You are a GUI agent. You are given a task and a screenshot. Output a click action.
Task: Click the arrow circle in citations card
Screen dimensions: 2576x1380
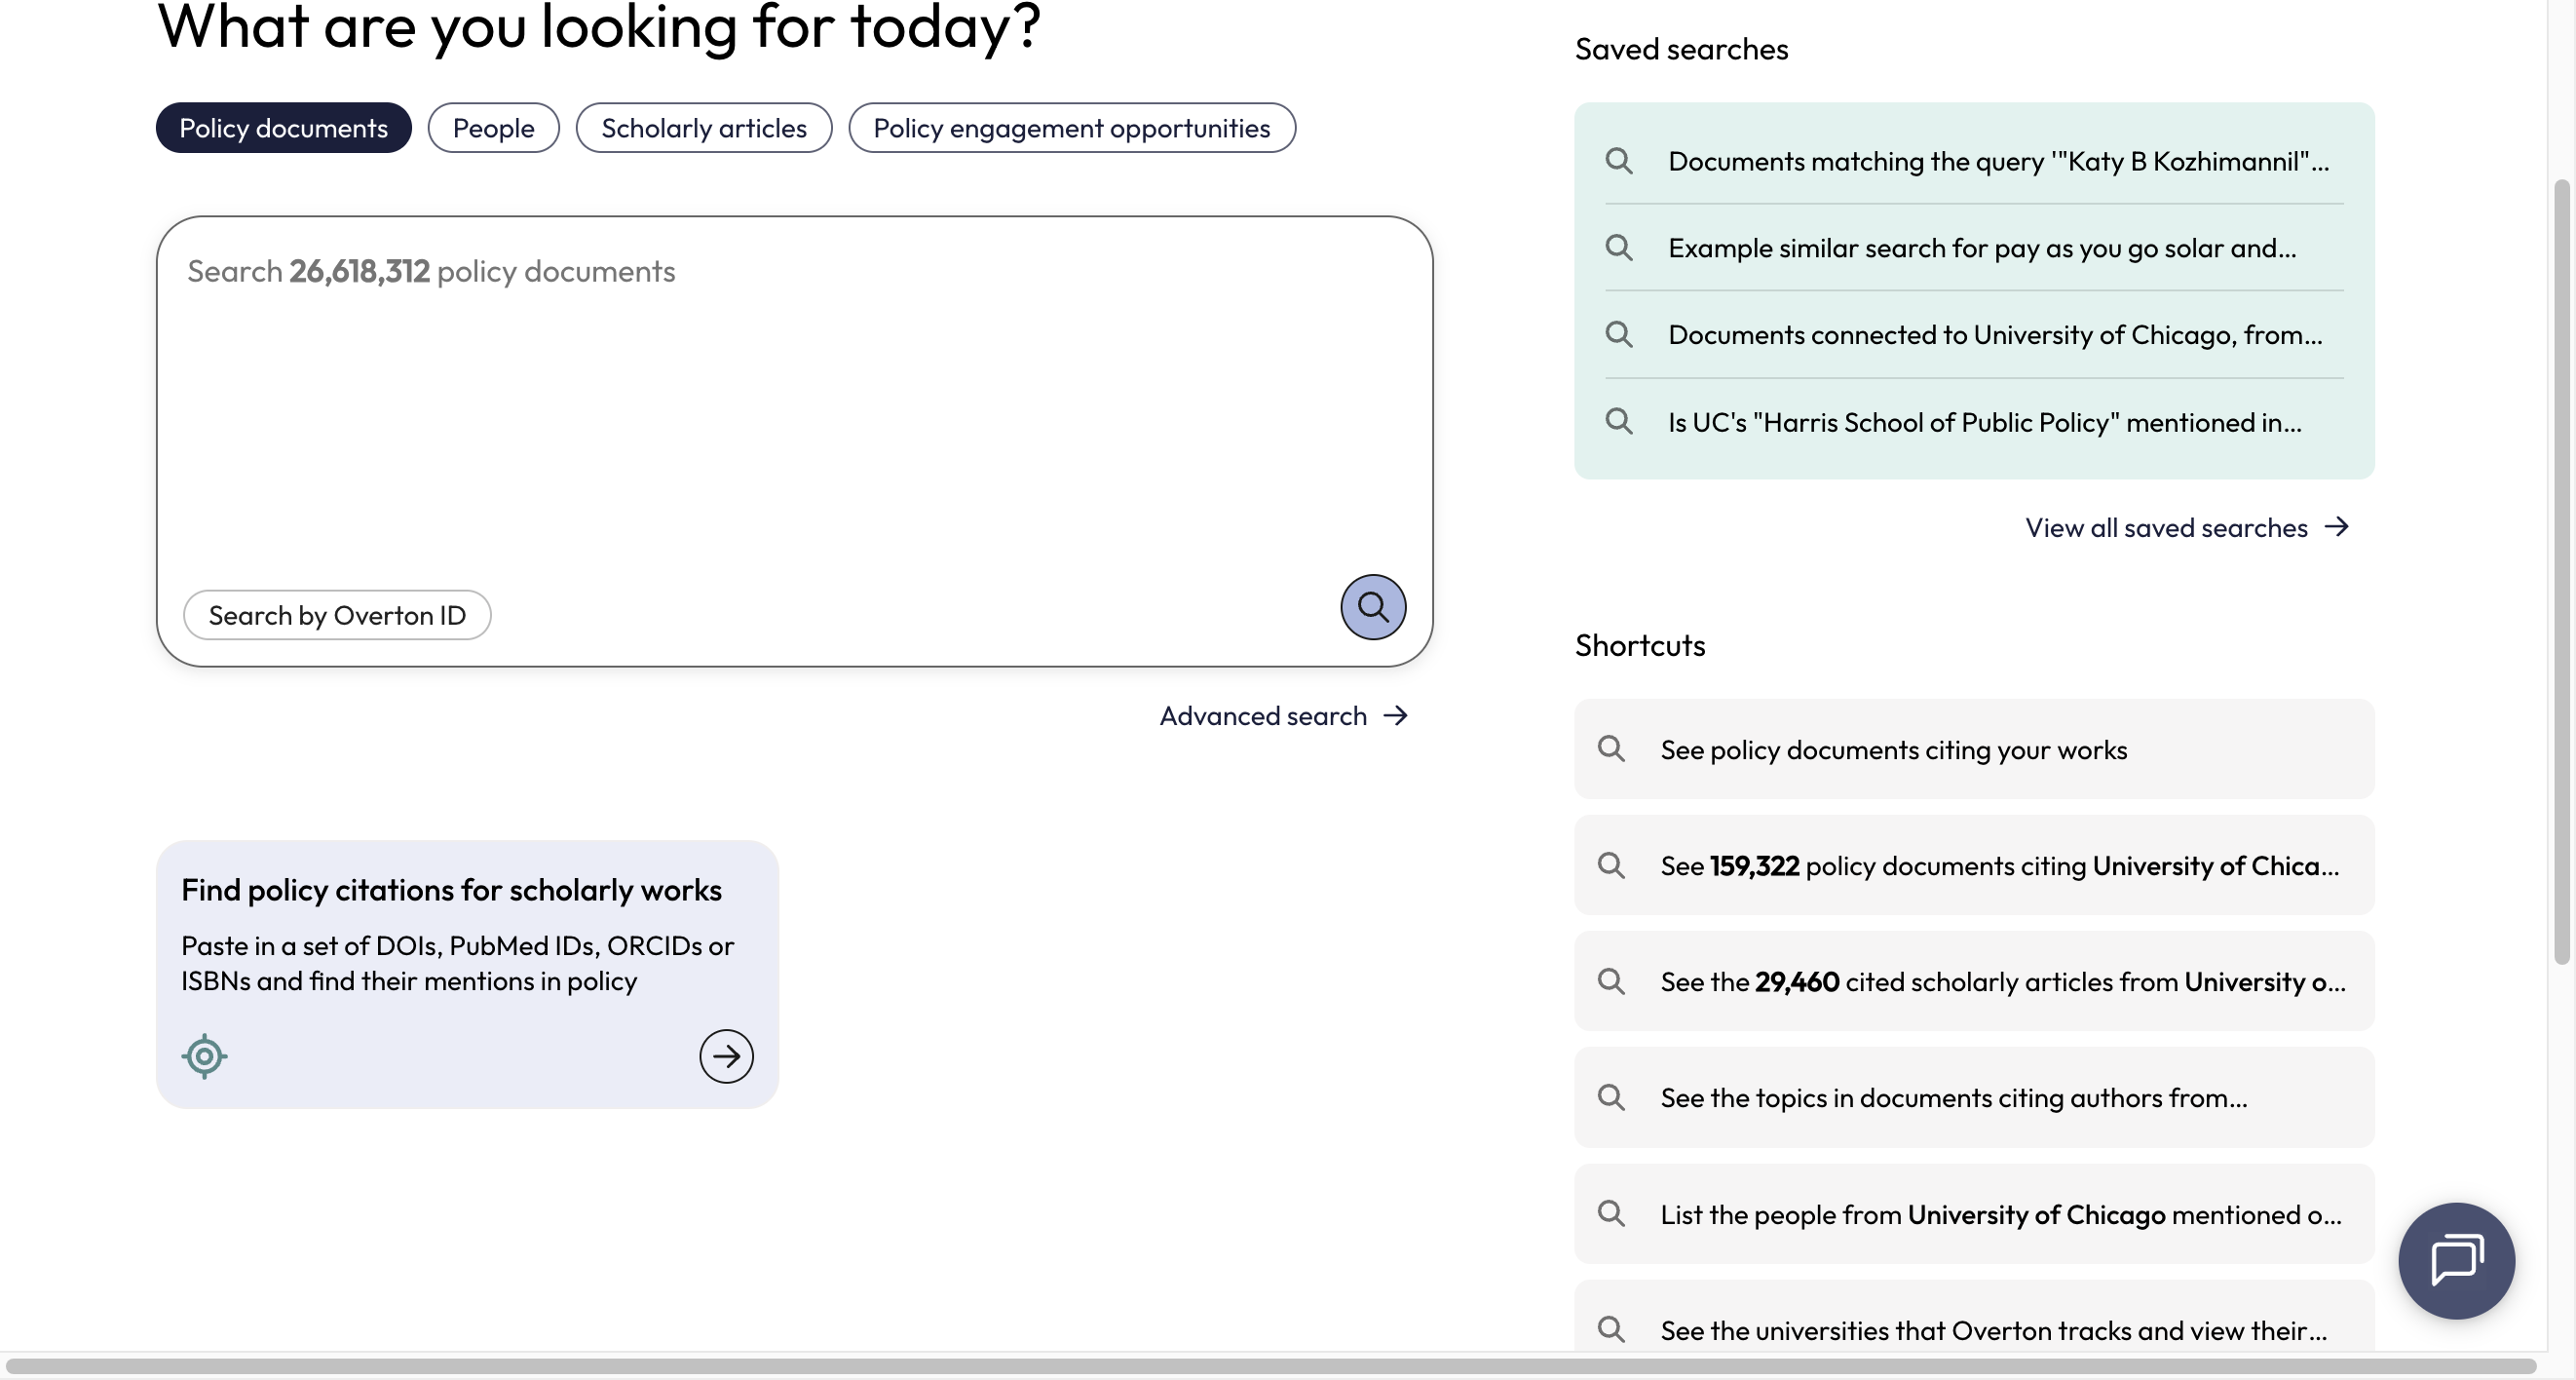[x=726, y=1056]
